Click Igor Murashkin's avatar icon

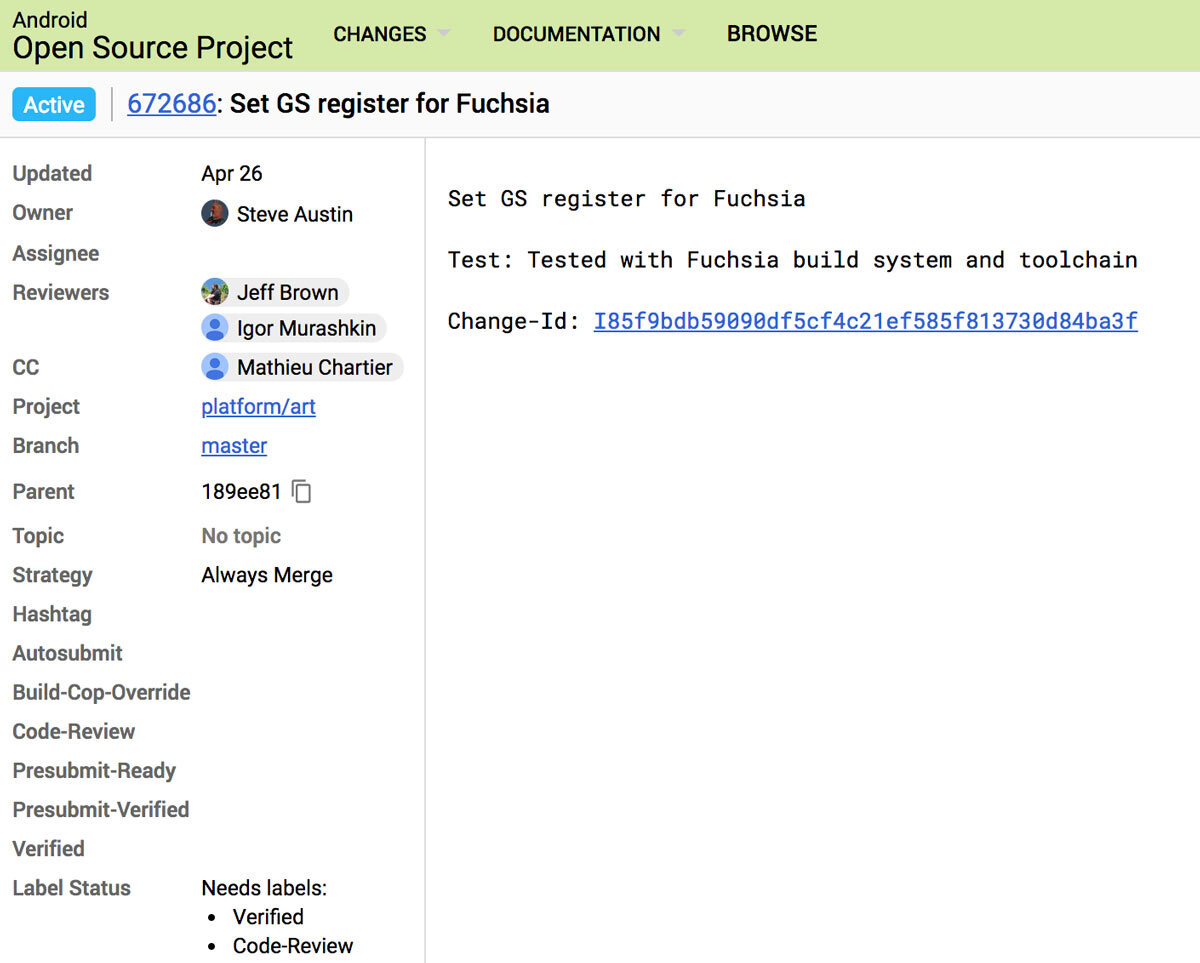click(x=215, y=328)
